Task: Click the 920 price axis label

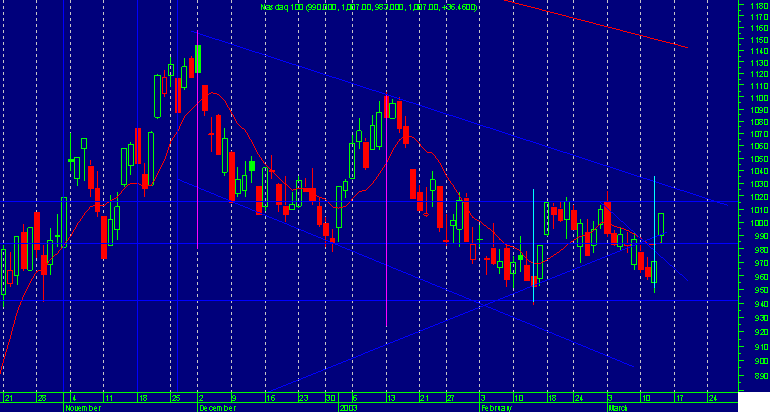Action: [761, 332]
